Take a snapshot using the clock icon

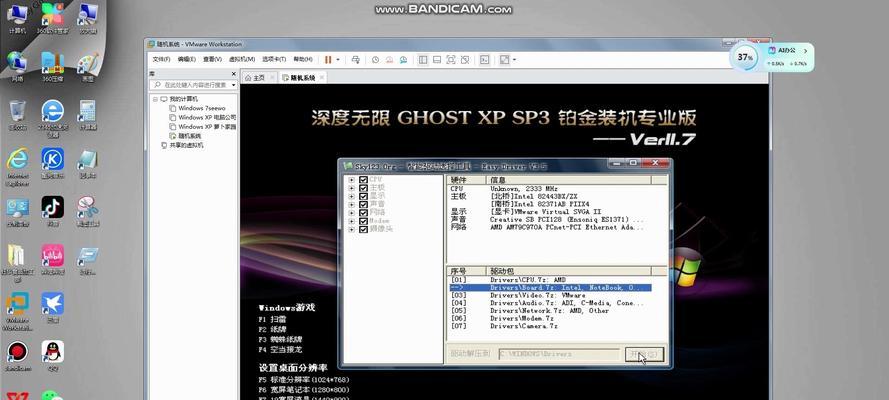[x=375, y=59]
